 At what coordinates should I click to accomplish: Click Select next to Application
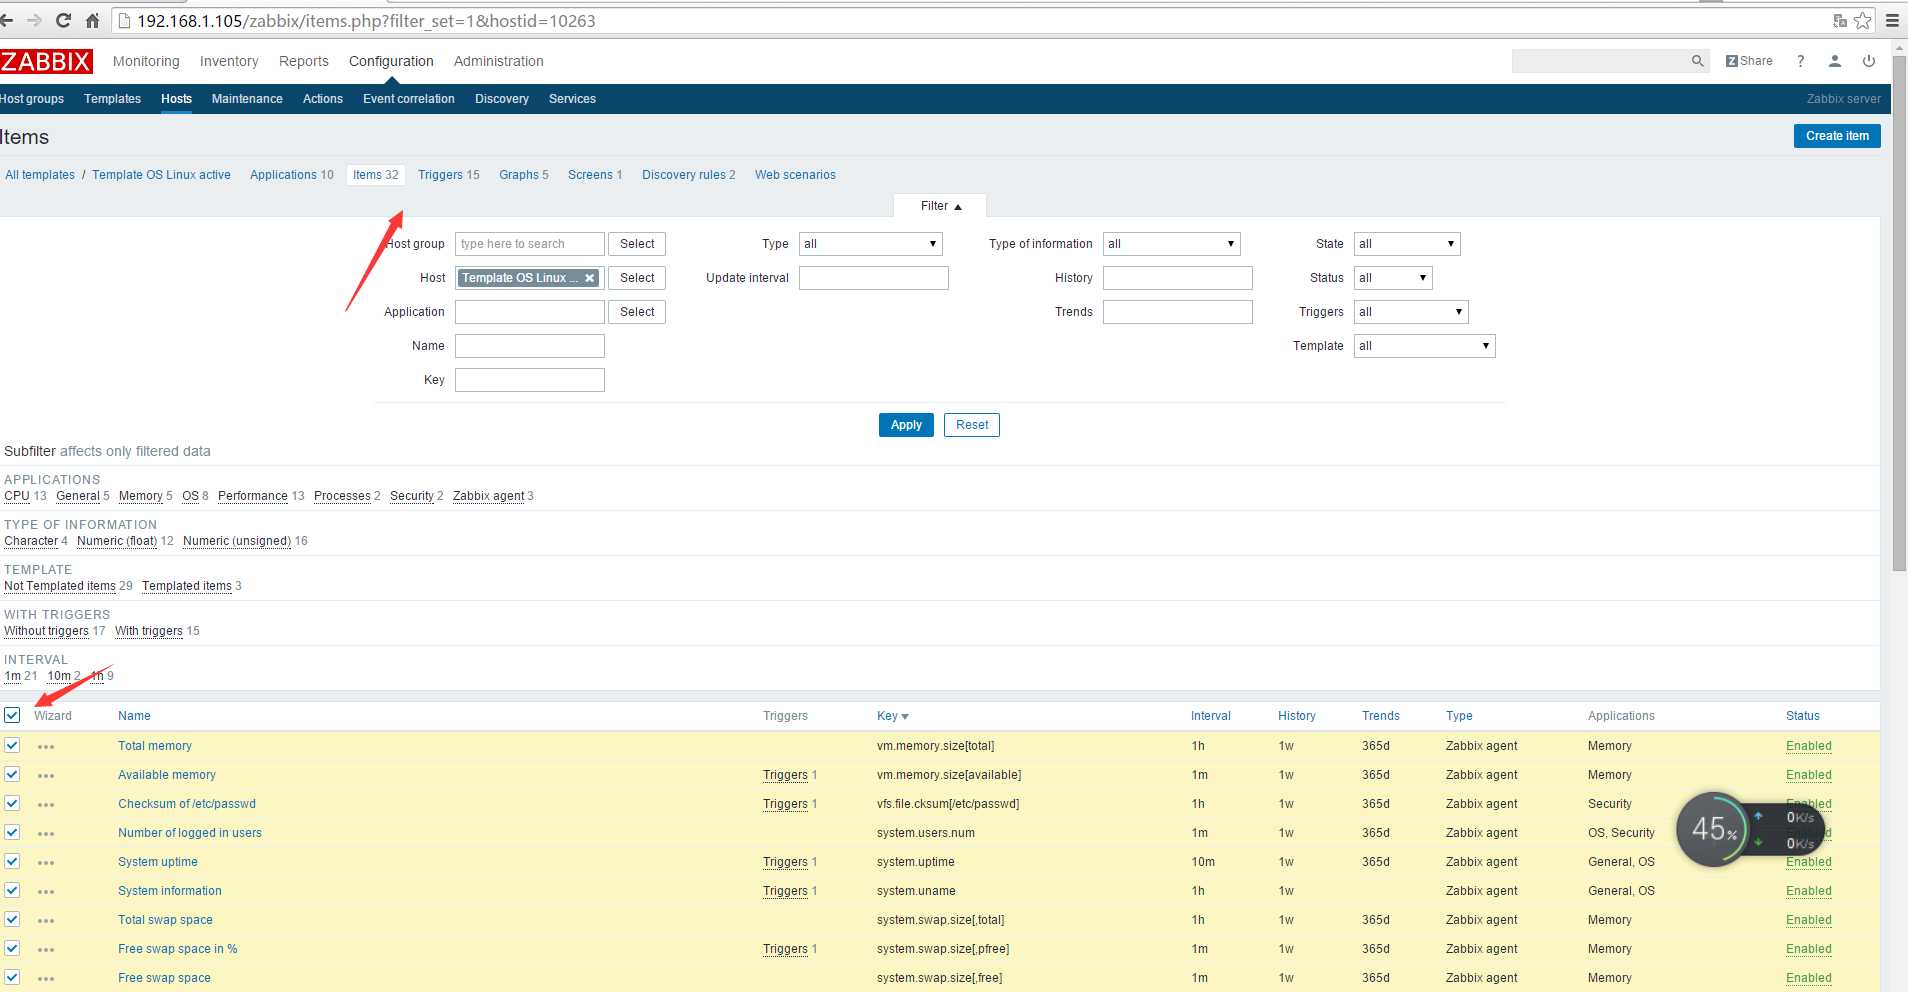(x=637, y=312)
